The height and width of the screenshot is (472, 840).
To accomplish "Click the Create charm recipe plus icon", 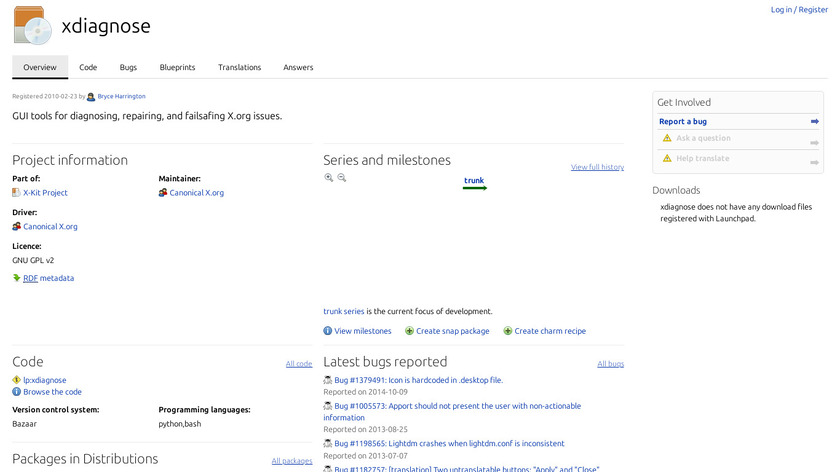I will point(508,331).
